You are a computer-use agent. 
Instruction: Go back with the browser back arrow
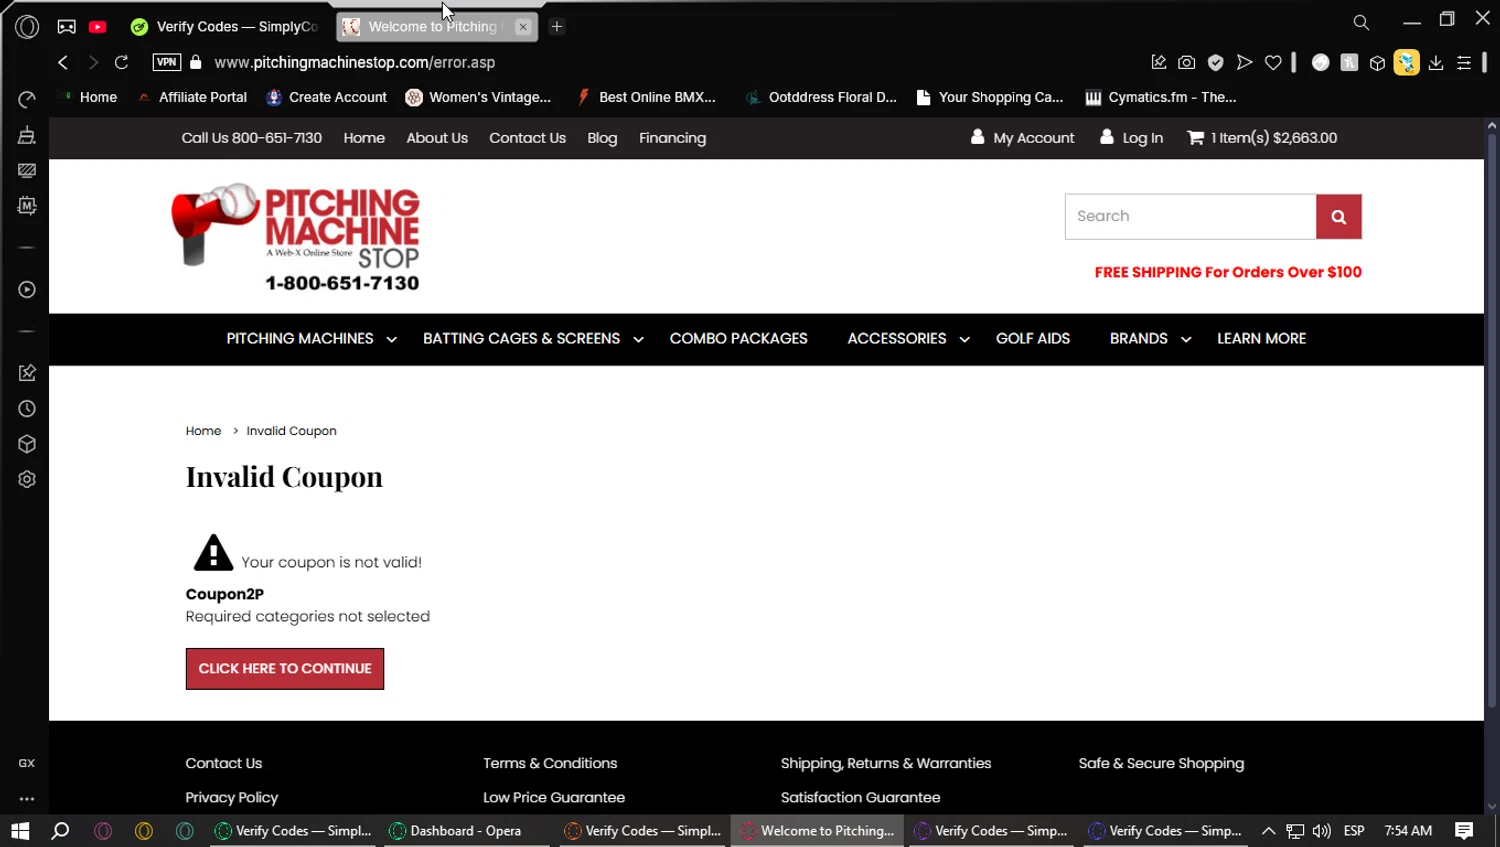tap(63, 62)
